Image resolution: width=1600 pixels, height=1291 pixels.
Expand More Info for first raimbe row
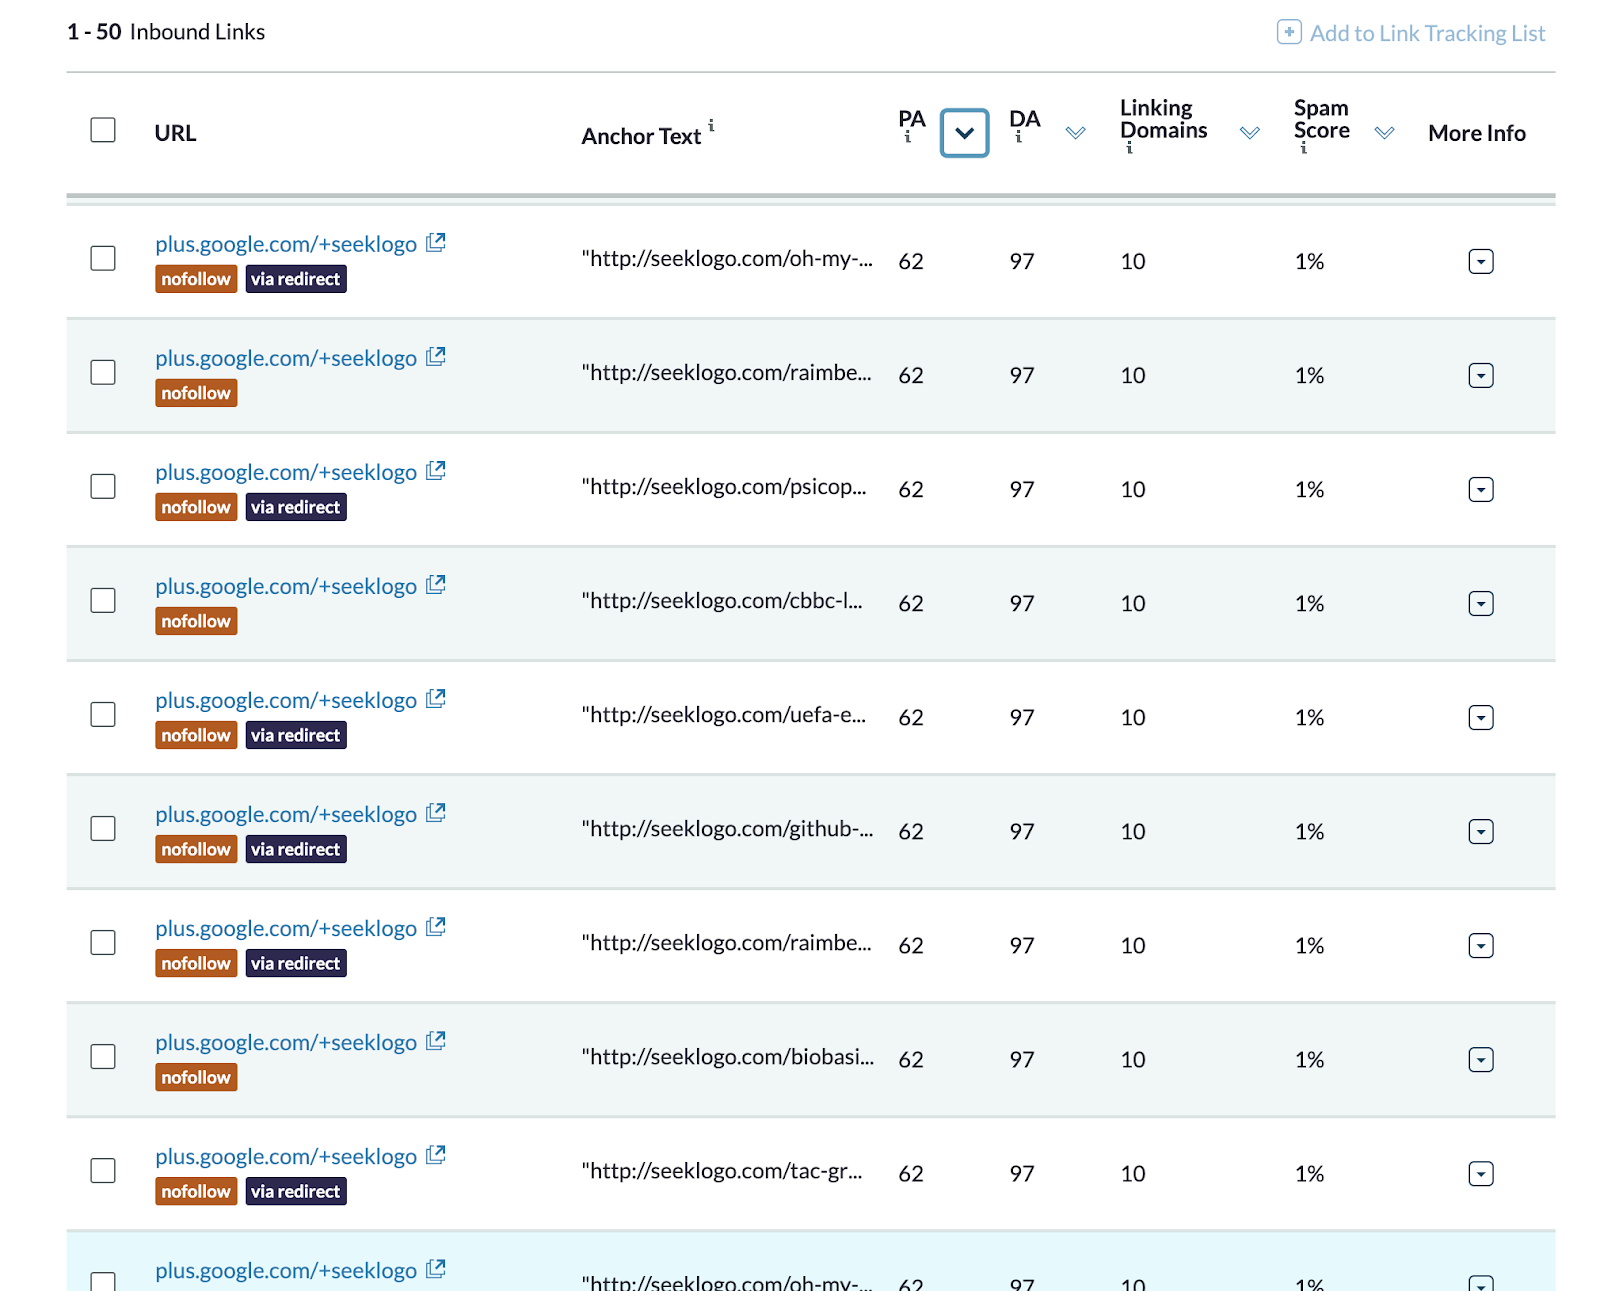click(x=1480, y=375)
